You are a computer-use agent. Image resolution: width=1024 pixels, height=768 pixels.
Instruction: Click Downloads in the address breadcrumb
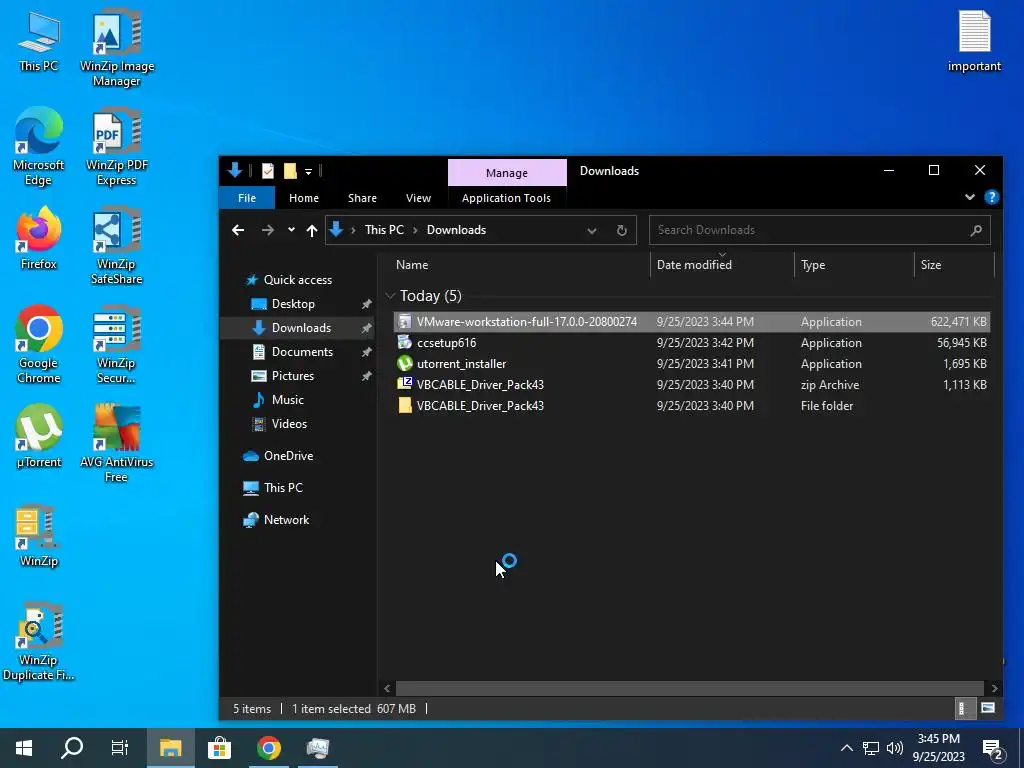tap(456, 230)
